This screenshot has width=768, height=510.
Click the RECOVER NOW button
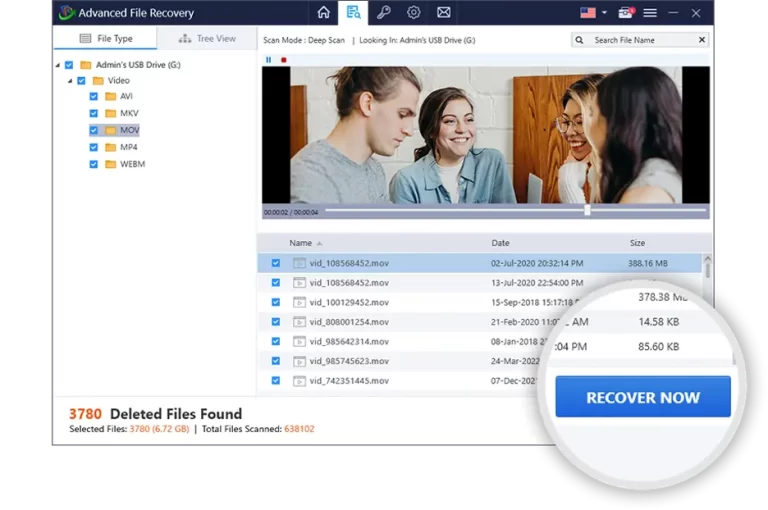click(x=643, y=397)
